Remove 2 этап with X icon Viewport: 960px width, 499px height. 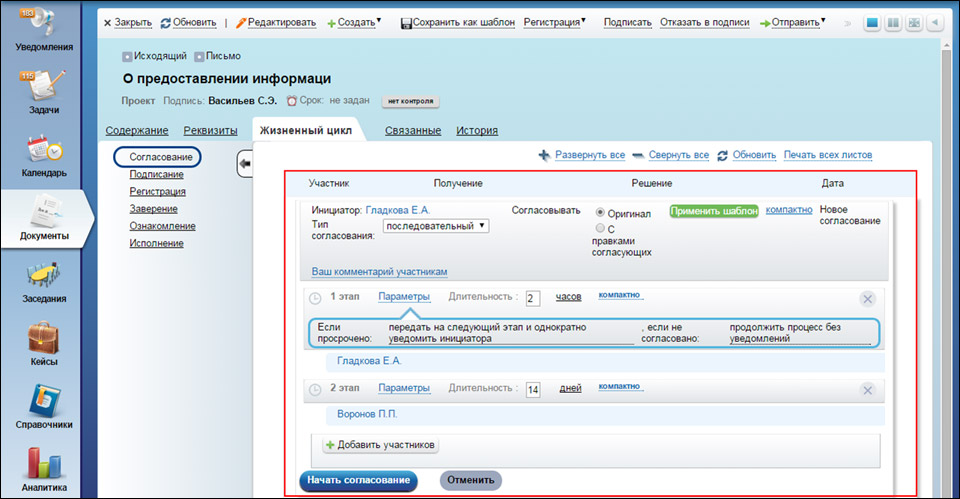[x=868, y=390]
